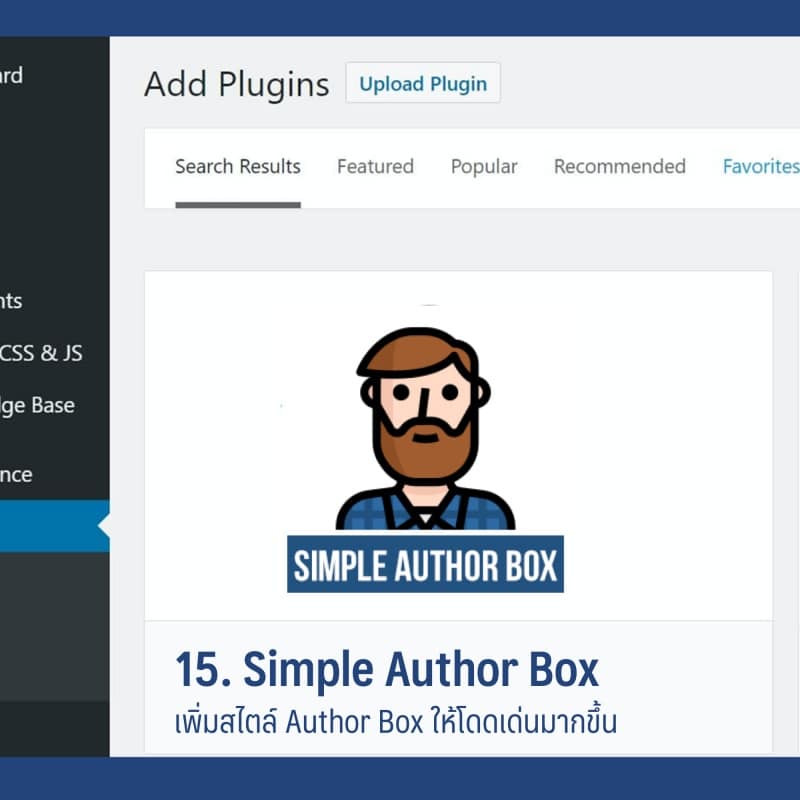Click the SIMPLE AUTHOR BOX banner label
Image resolution: width=800 pixels, height=800 pixels.
(x=425, y=565)
